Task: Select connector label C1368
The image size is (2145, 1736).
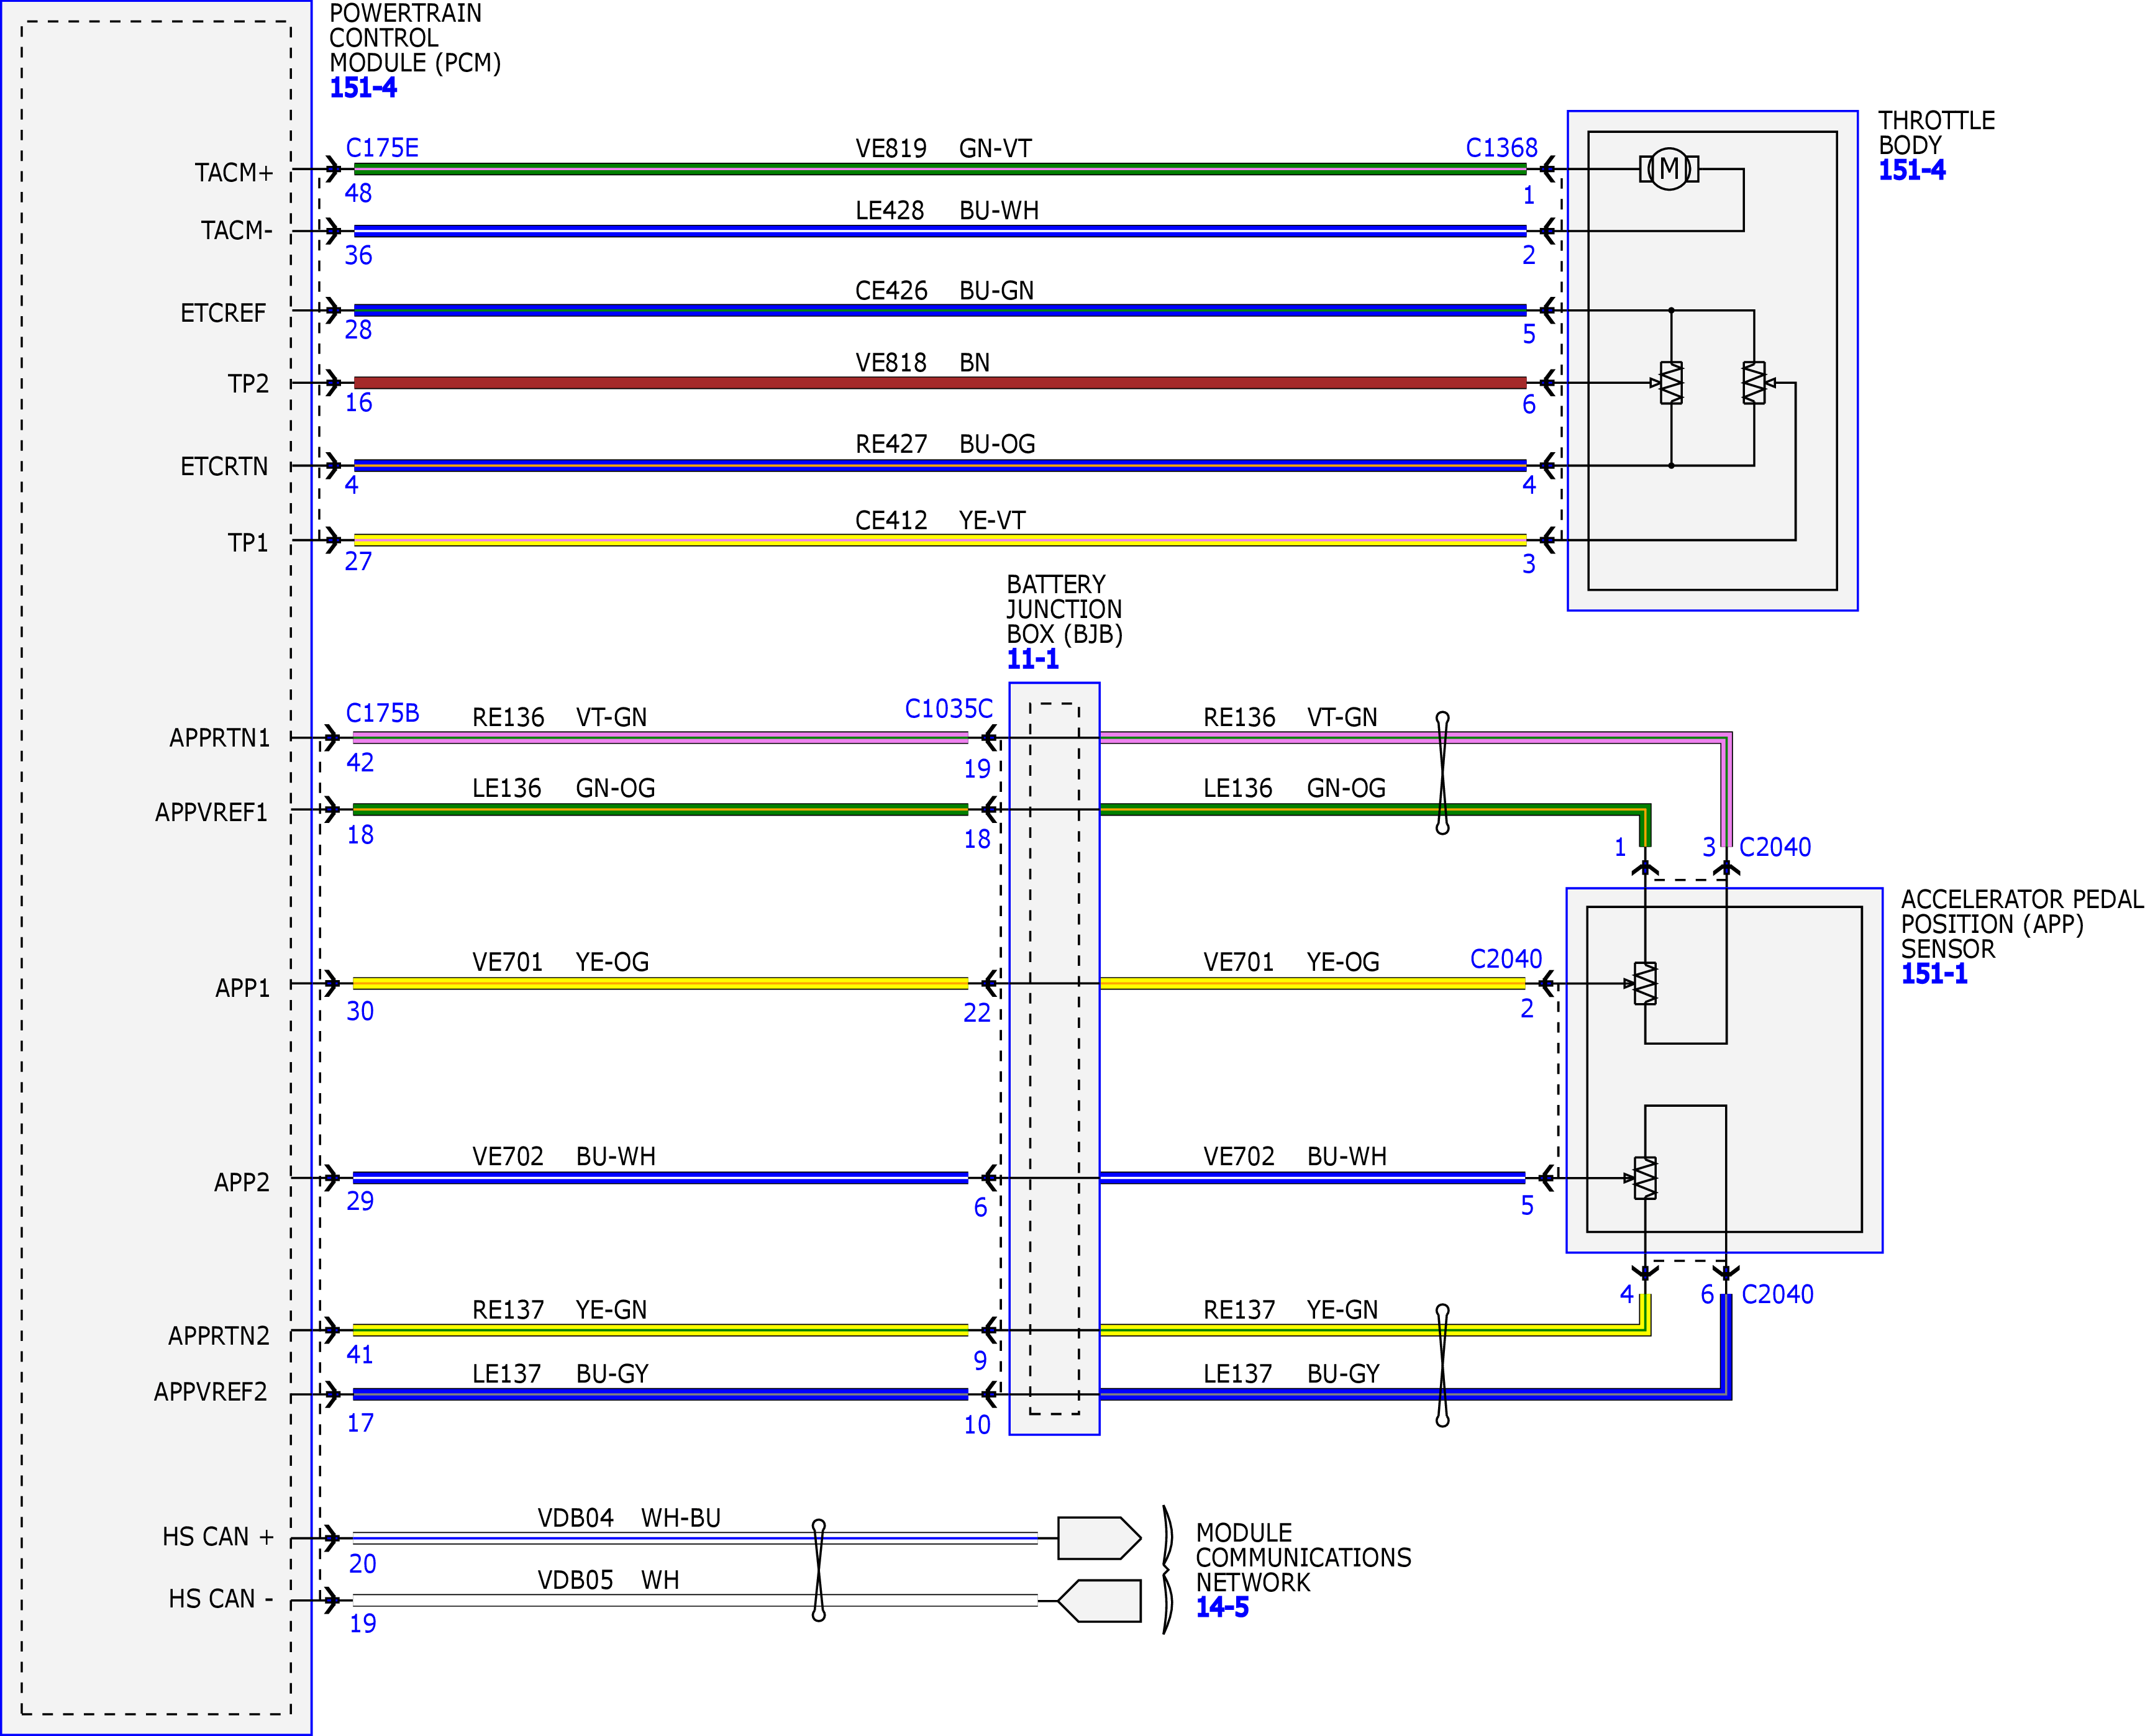Action: pos(1501,148)
